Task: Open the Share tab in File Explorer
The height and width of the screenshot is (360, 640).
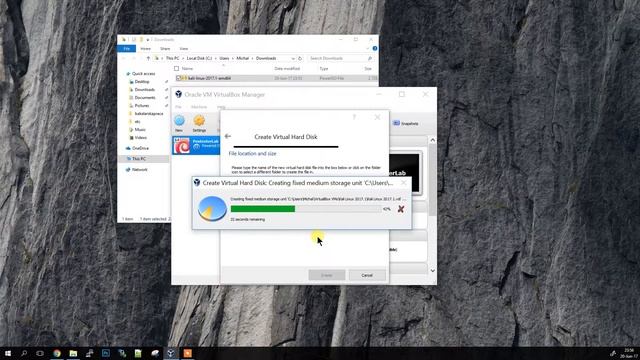Action: [165, 49]
